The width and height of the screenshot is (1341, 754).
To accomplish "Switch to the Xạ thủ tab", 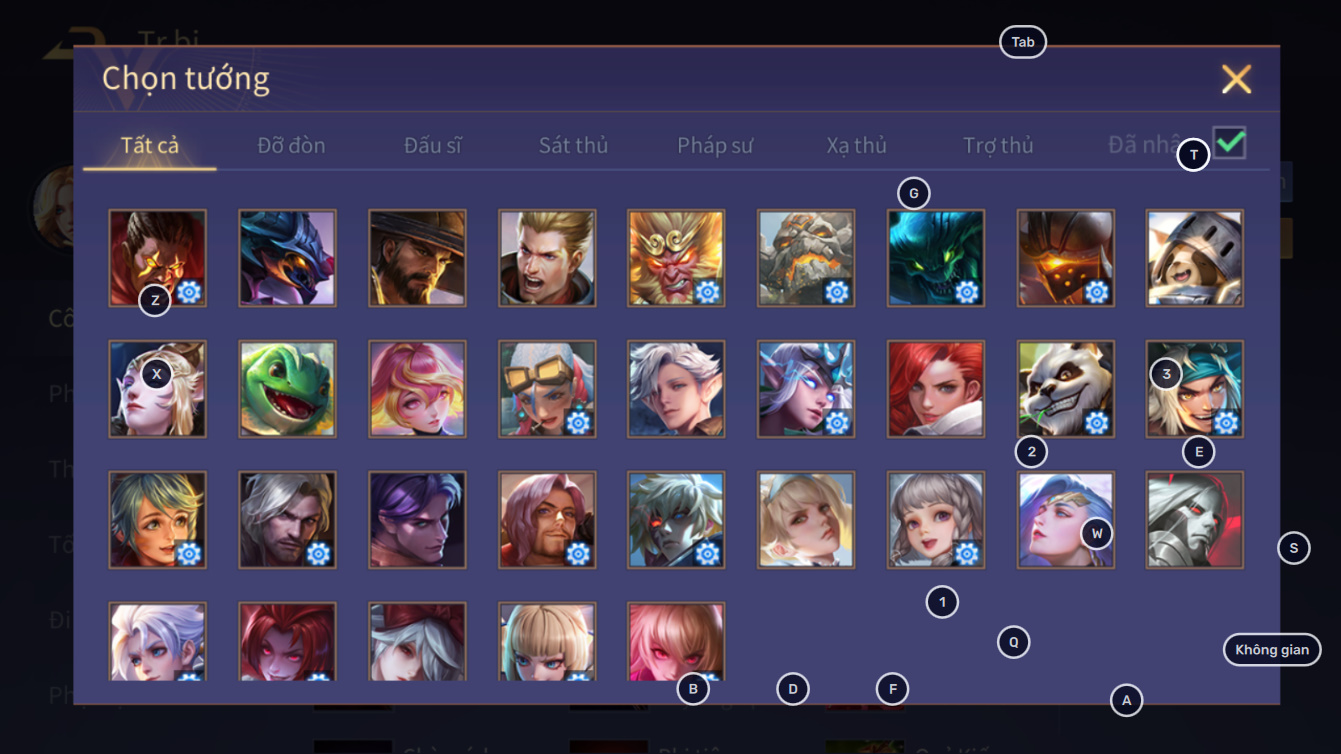I will (856, 145).
